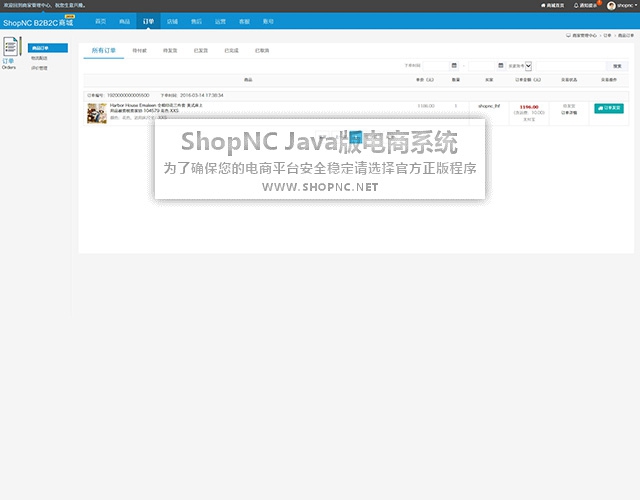Click the 订单 breadcrumb link
Image resolution: width=640 pixels, height=500 pixels.
pyautogui.click(x=607, y=36)
